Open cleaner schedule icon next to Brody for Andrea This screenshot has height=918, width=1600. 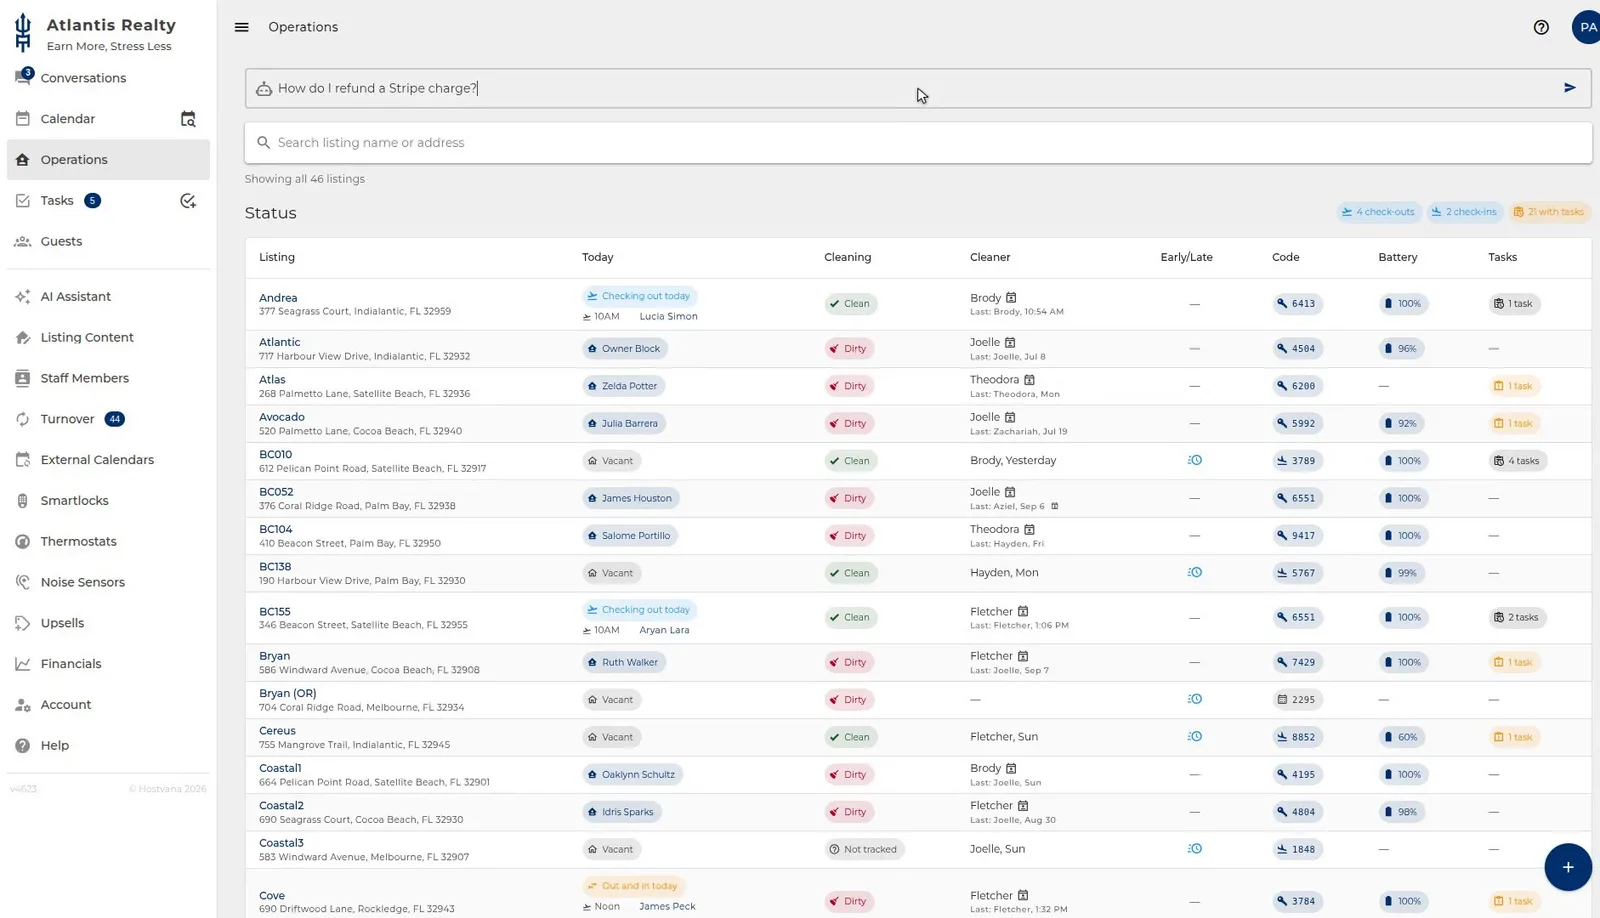1011,298
